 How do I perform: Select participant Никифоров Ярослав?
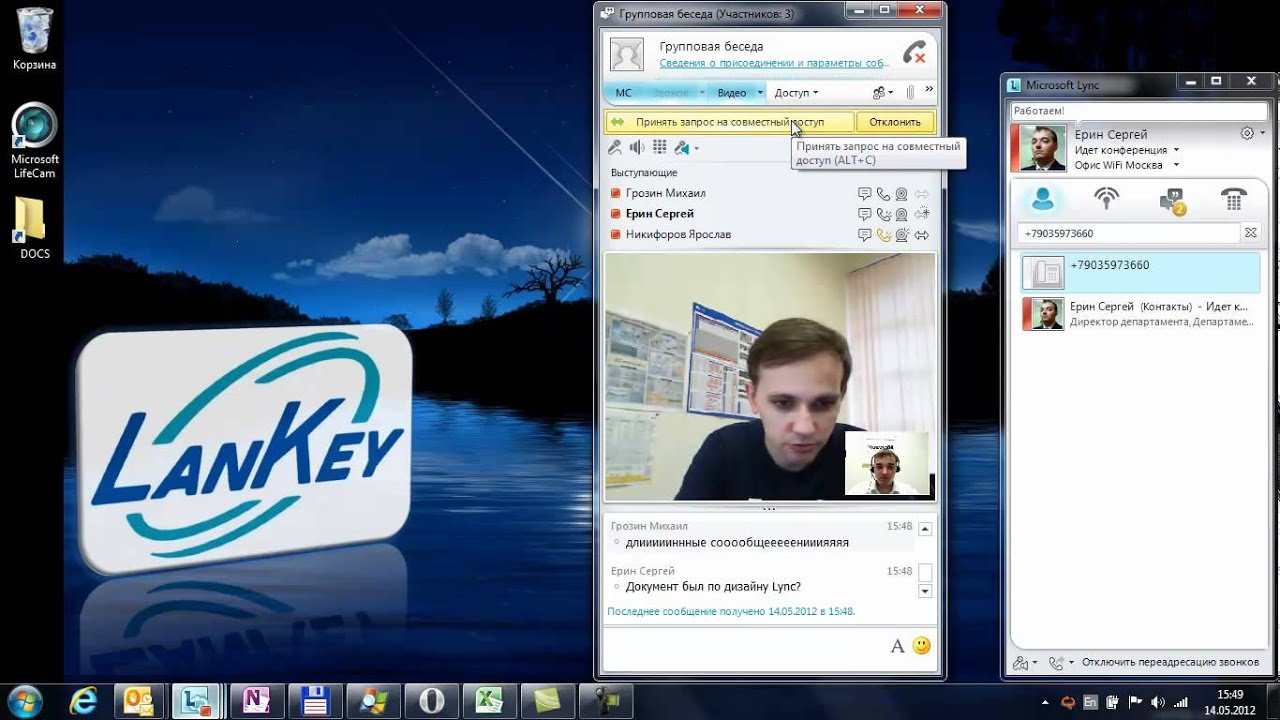678,235
